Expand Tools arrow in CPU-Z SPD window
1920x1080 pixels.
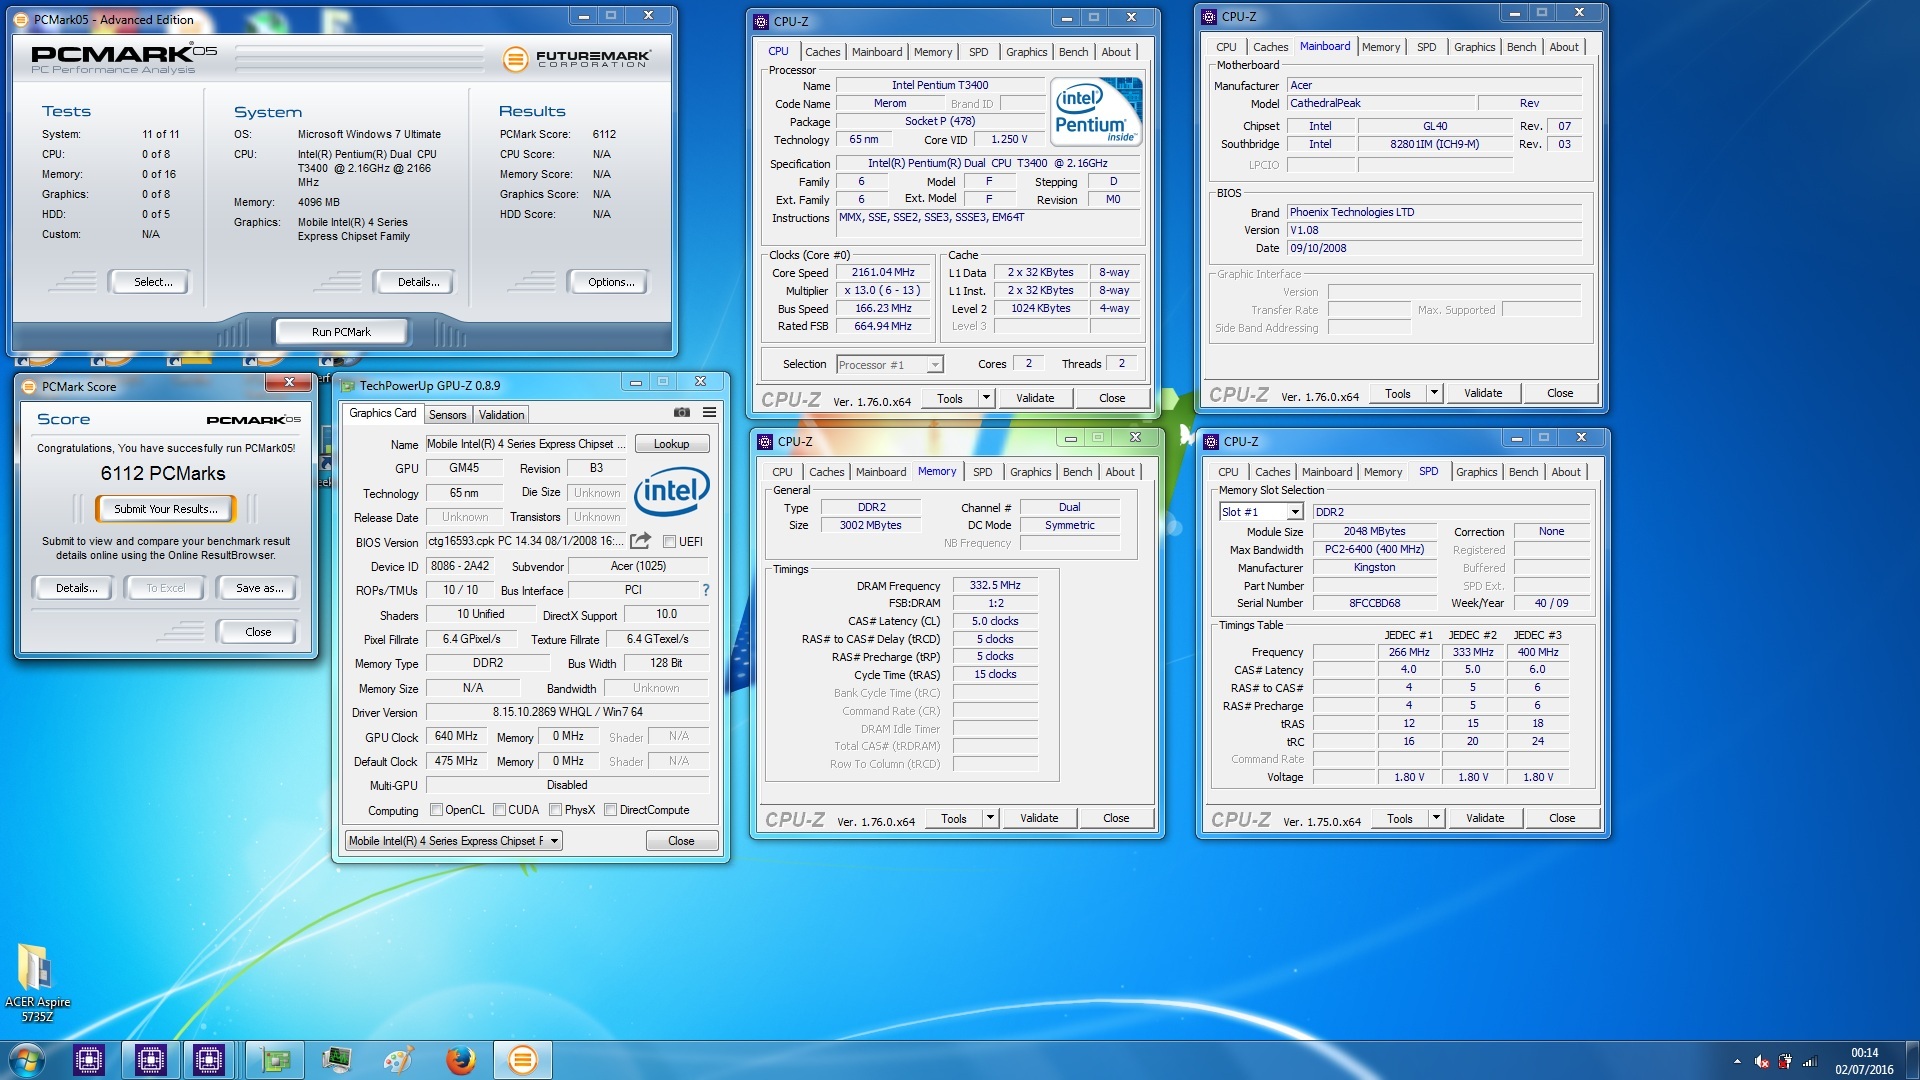[x=1436, y=818]
